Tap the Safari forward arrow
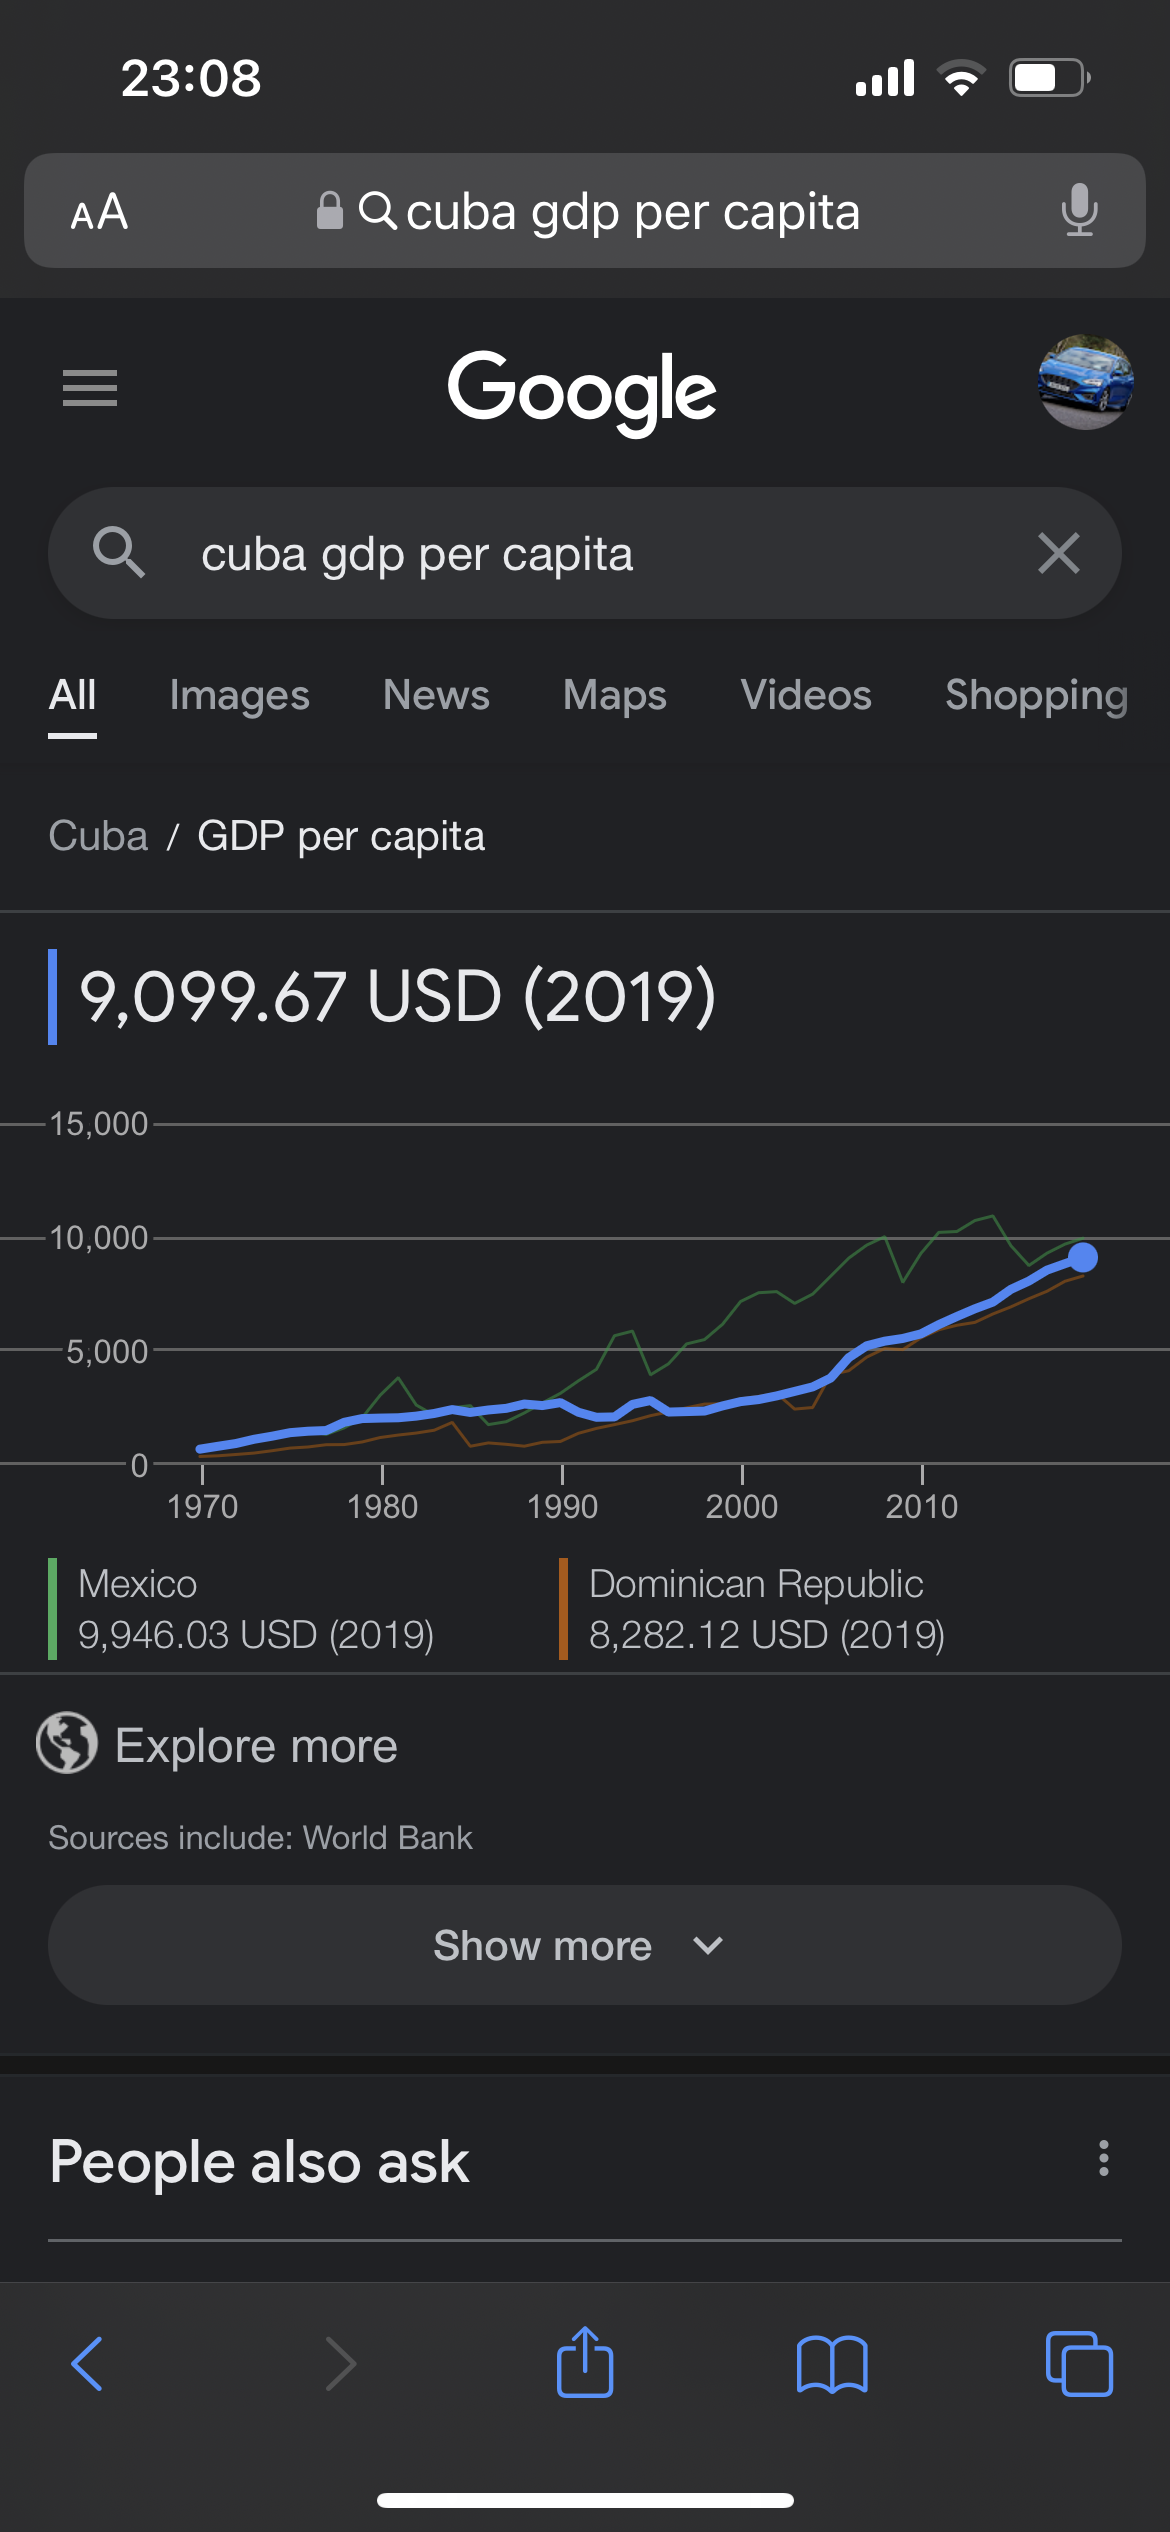Screen dimensions: 1170x2532 point(341,2364)
